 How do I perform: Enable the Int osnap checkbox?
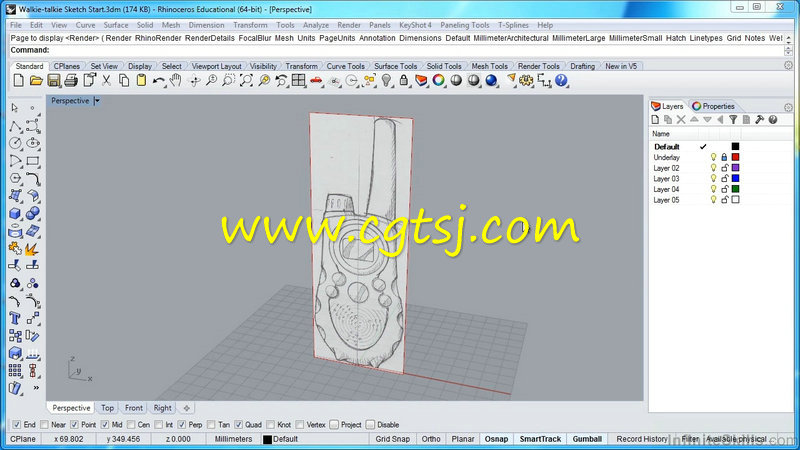(159, 424)
